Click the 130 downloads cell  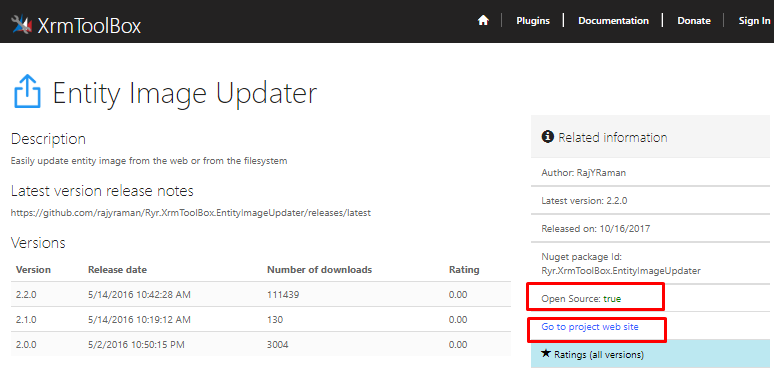275,320
